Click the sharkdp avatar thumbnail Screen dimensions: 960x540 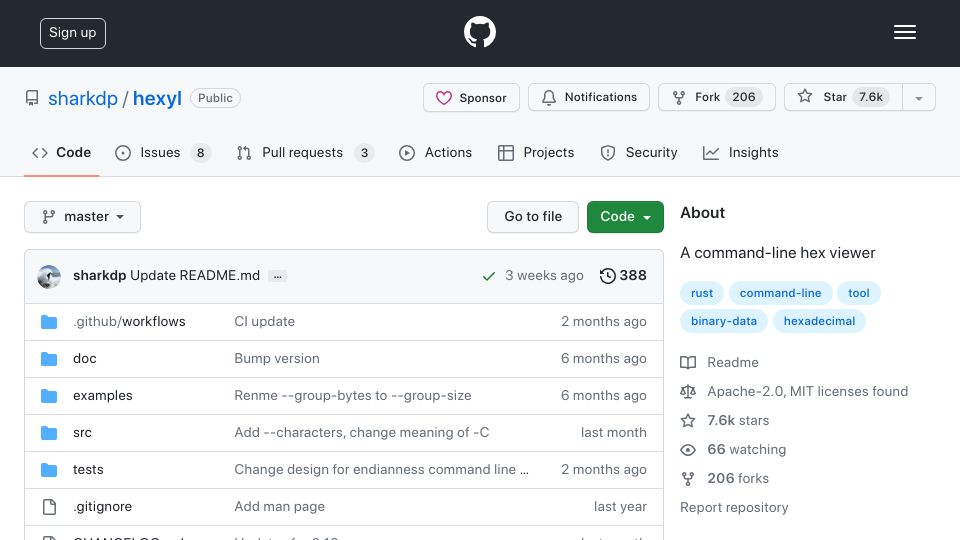(49, 277)
